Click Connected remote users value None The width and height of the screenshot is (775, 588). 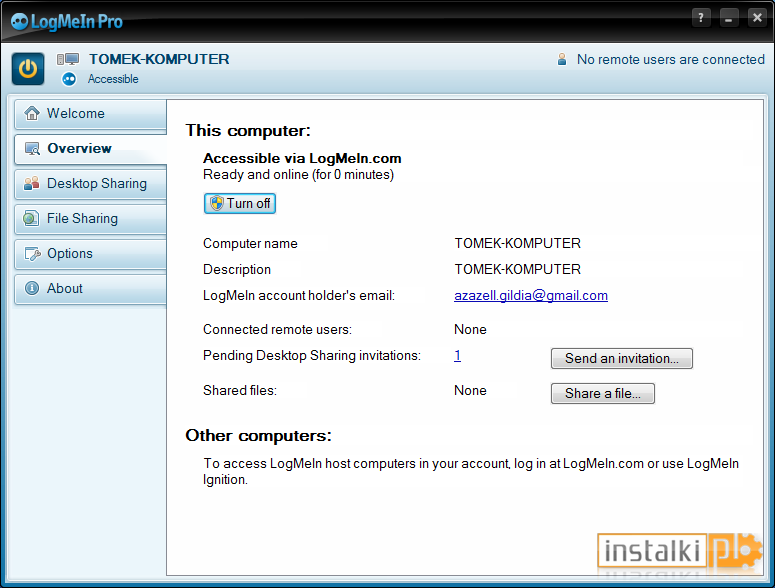point(470,330)
